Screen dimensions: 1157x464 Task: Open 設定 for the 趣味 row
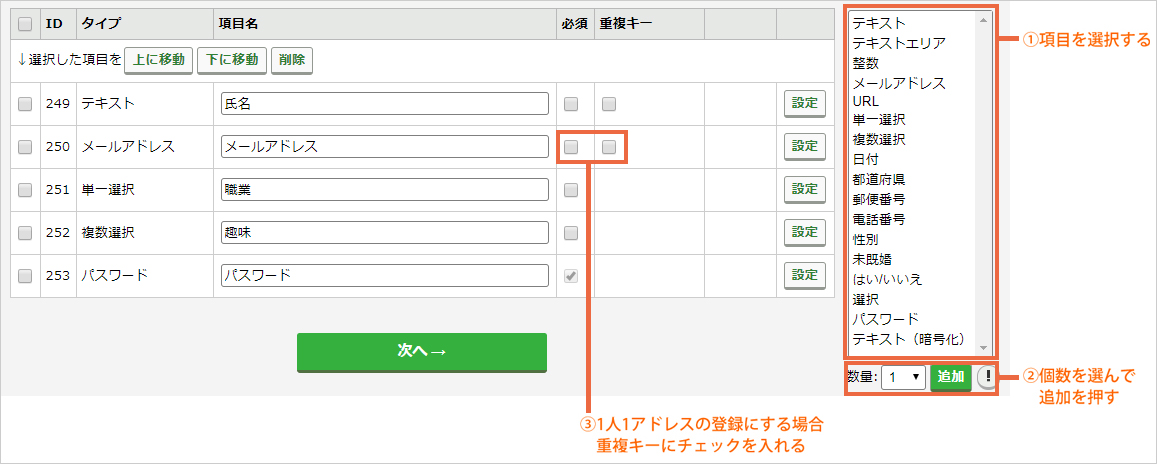(804, 232)
